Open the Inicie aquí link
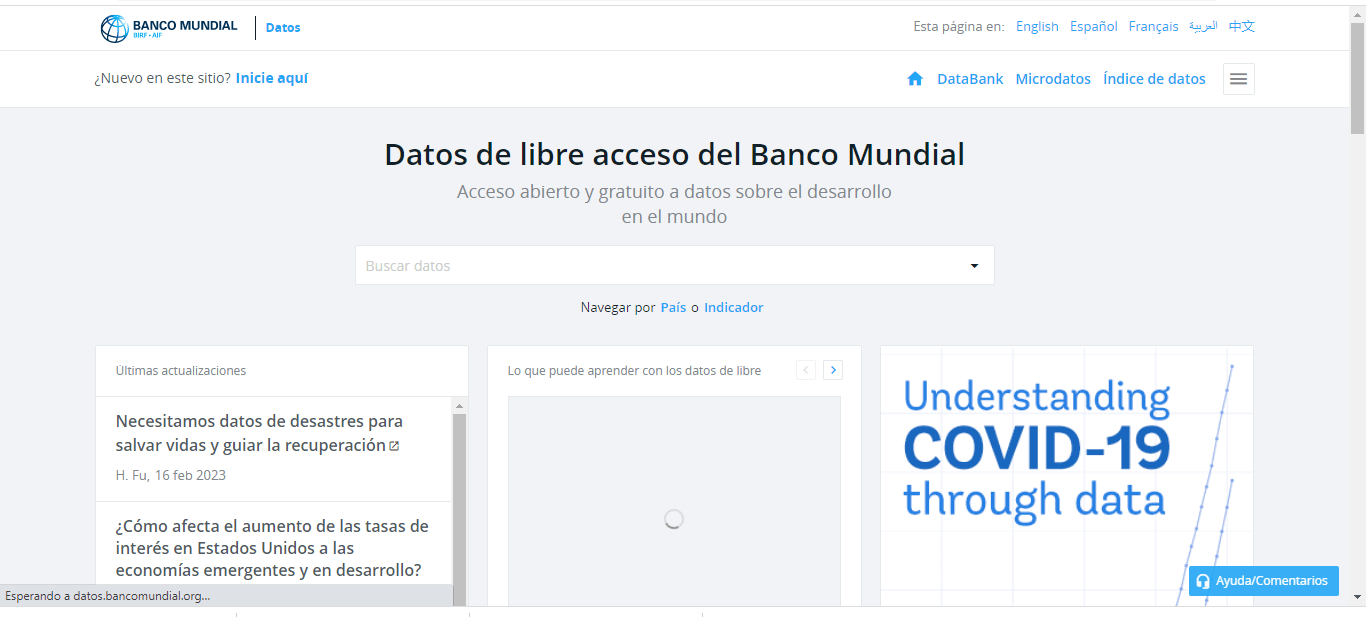 click(272, 78)
